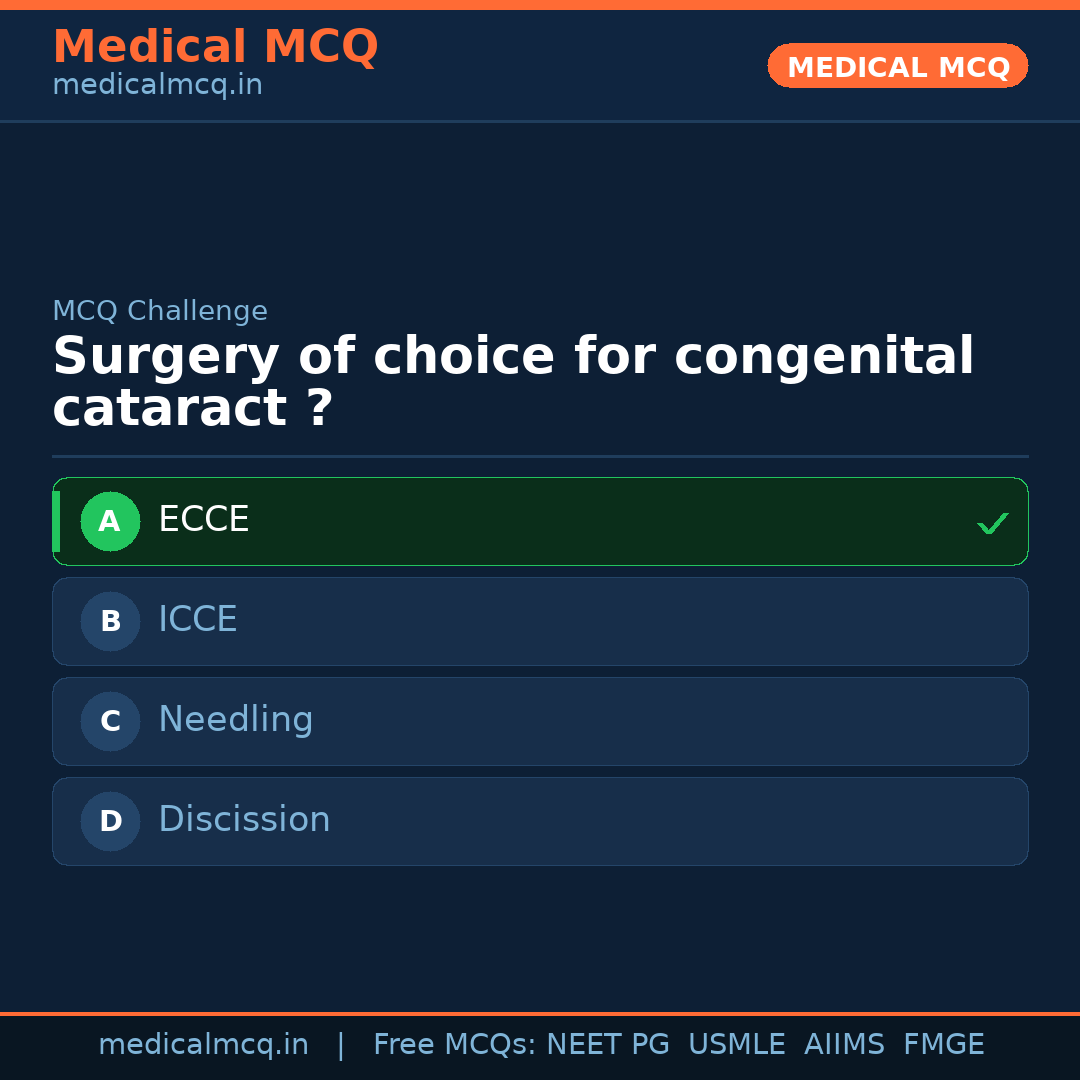Open the medicalmcq.in link in the header
The height and width of the screenshot is (1080, 1080).
pos(157,85)
